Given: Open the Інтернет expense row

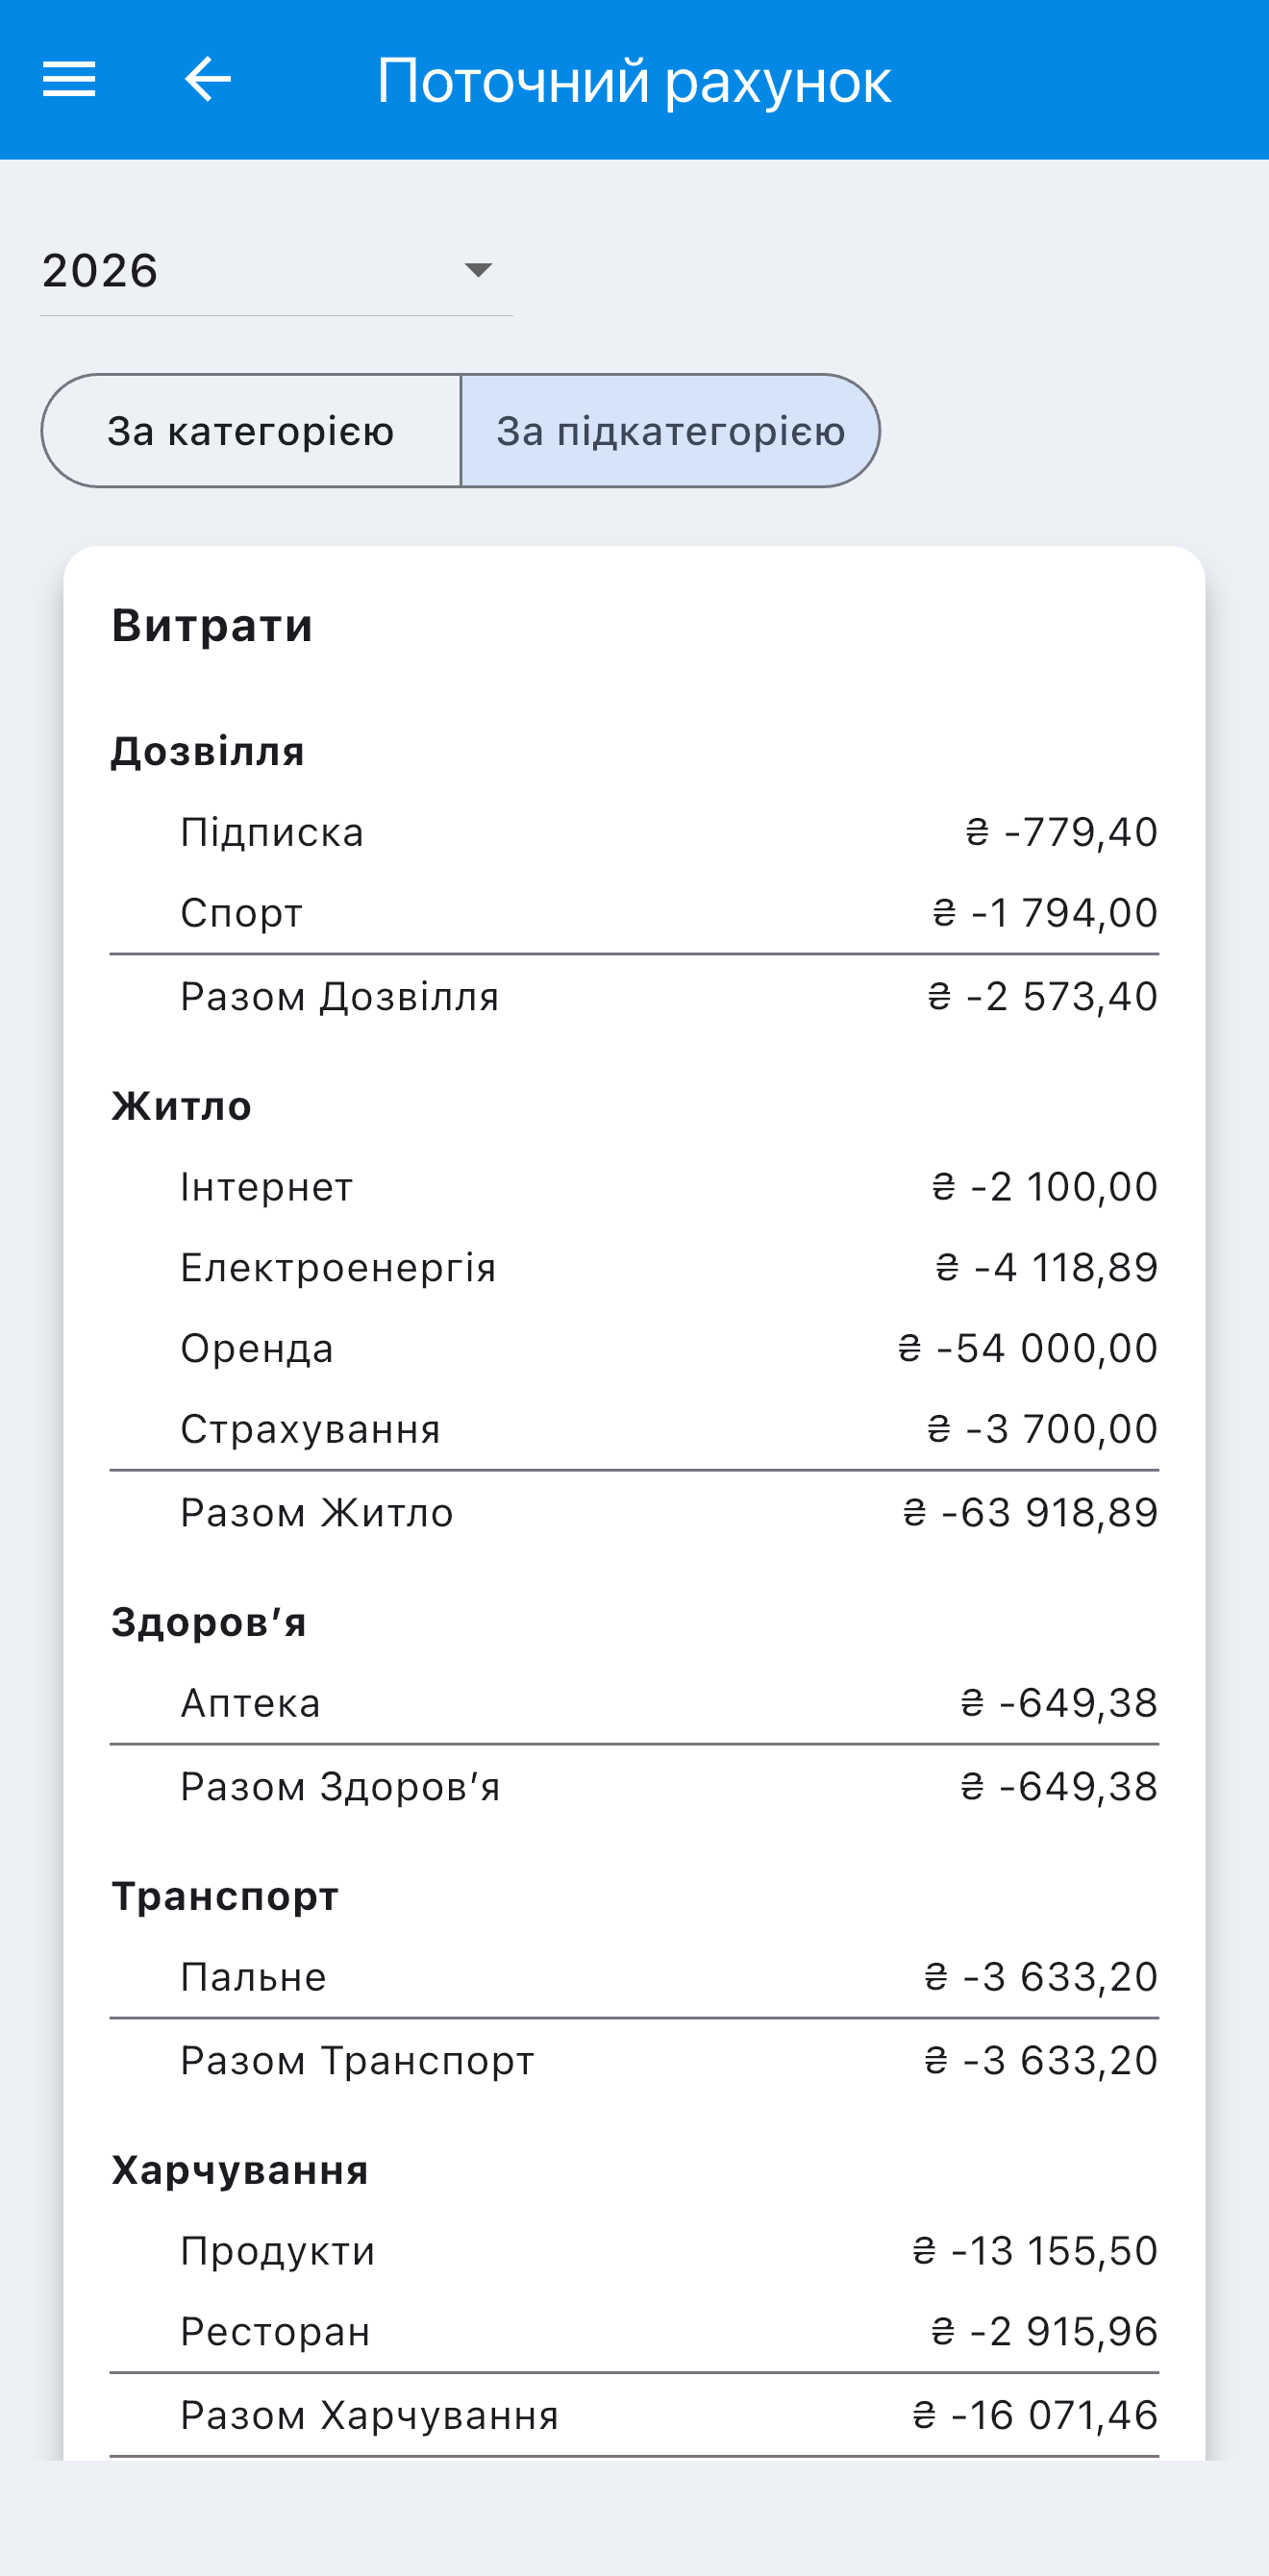Looking at the screenshot, I should pos(634,1187).
